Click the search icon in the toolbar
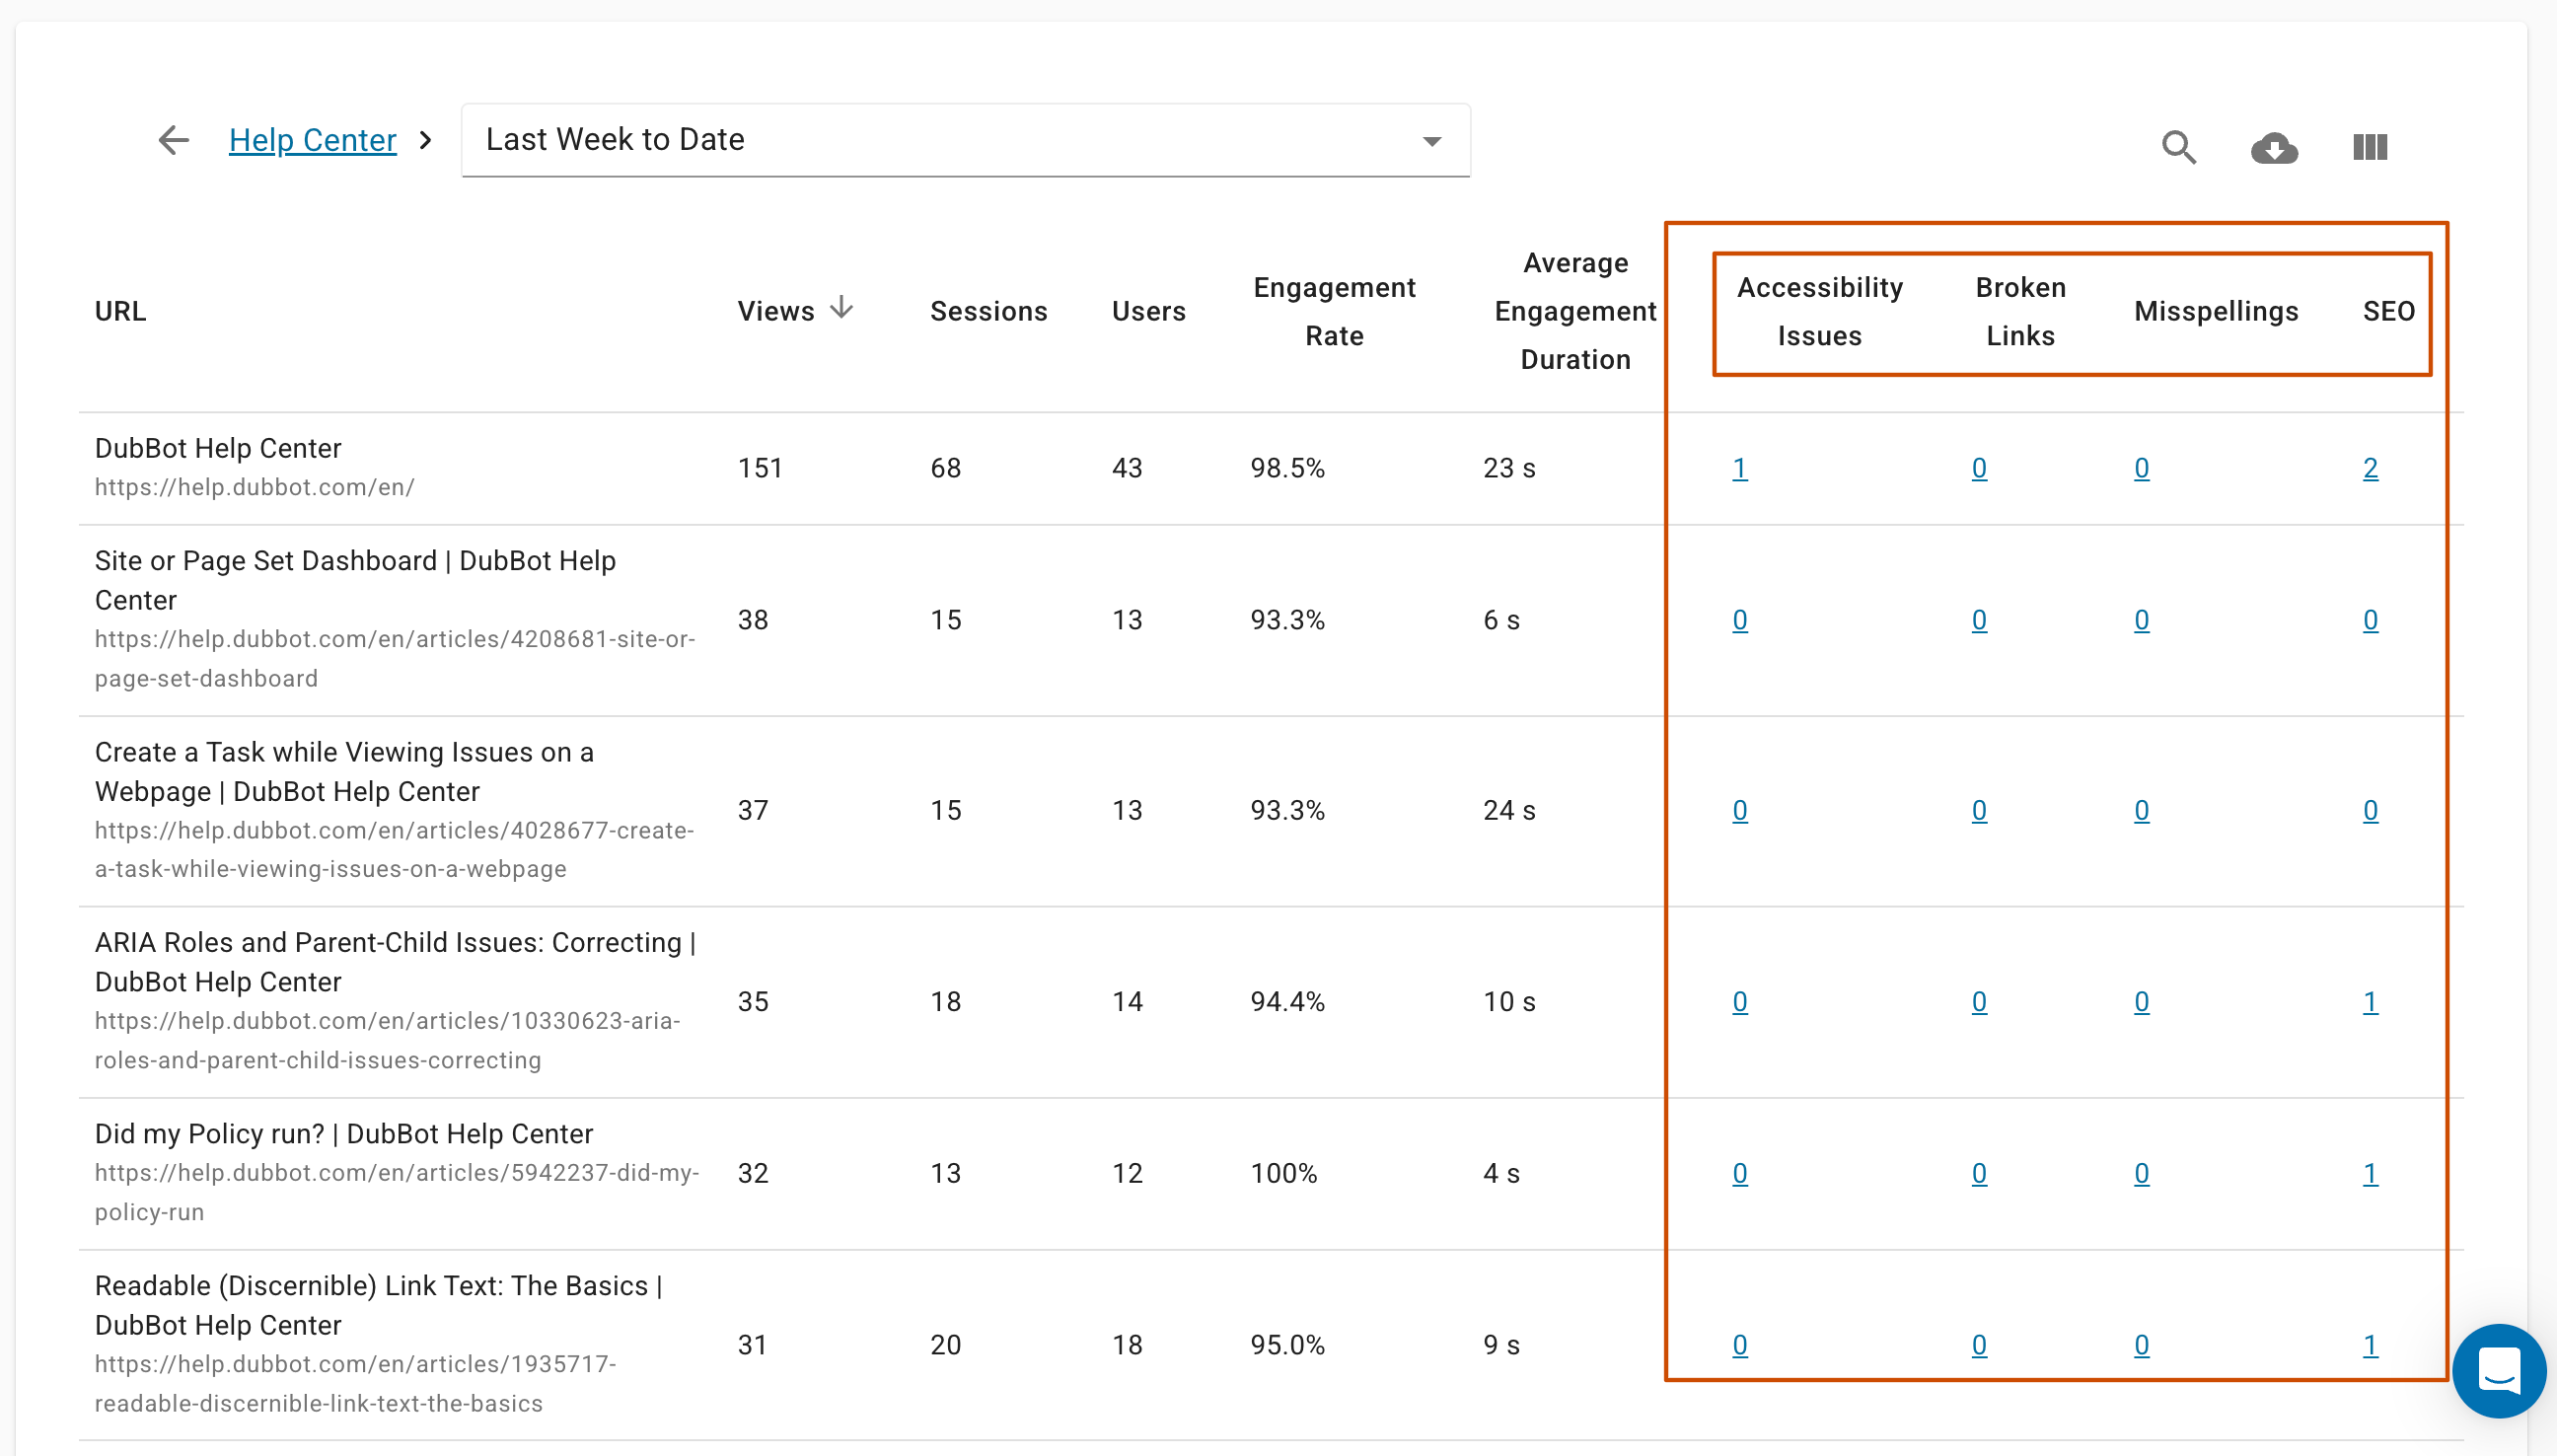 tap(2179, 146)
